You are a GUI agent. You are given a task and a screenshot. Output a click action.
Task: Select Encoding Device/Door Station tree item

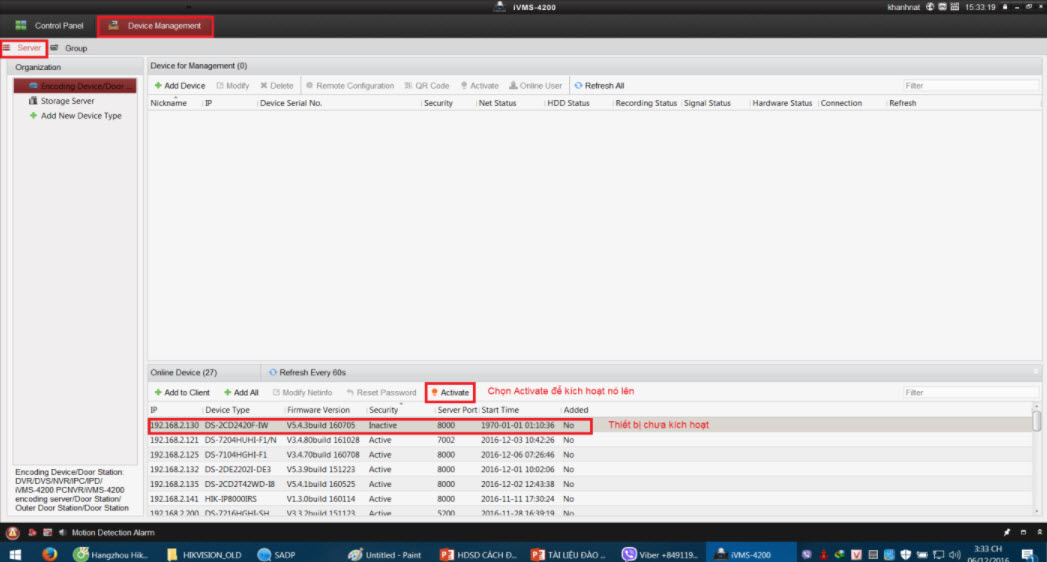click(x=75, y=86)
